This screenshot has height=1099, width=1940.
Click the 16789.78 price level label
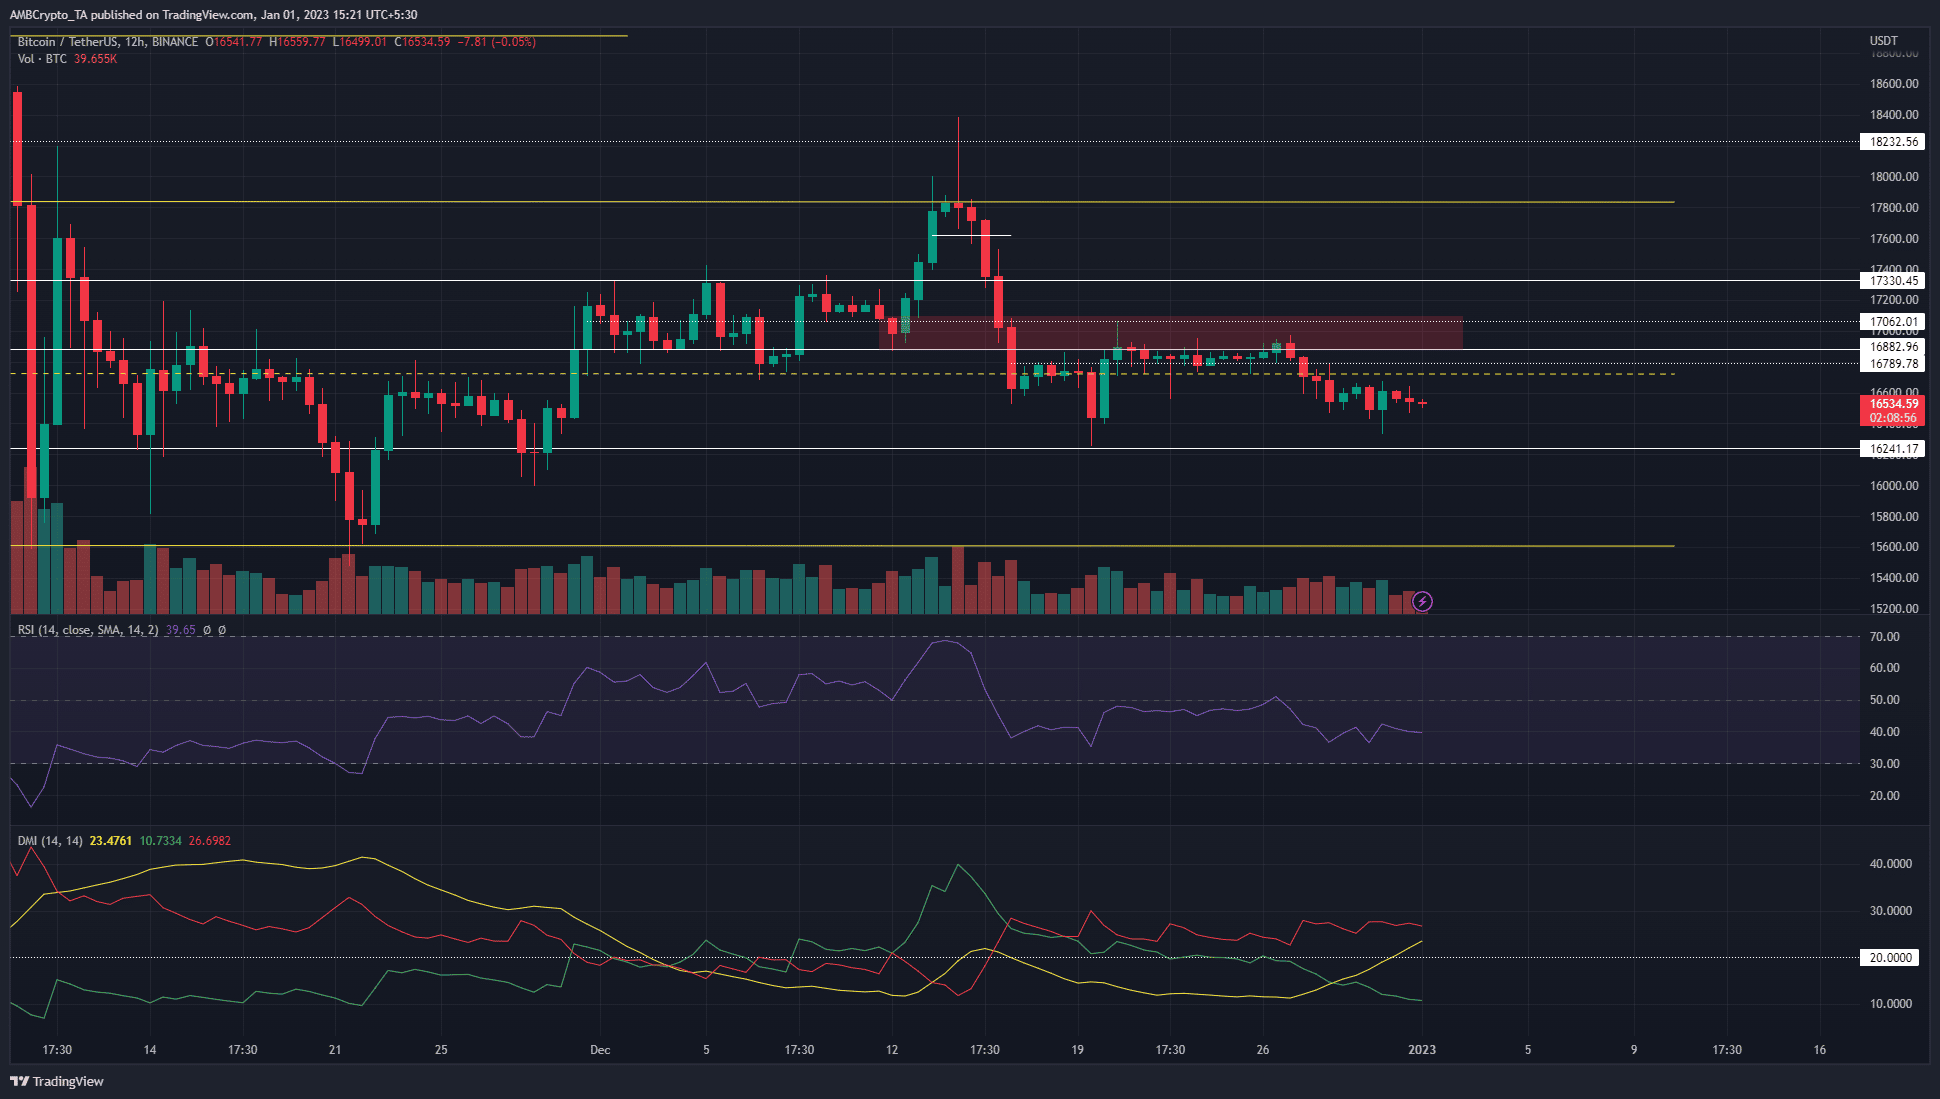click(1894, 364)
